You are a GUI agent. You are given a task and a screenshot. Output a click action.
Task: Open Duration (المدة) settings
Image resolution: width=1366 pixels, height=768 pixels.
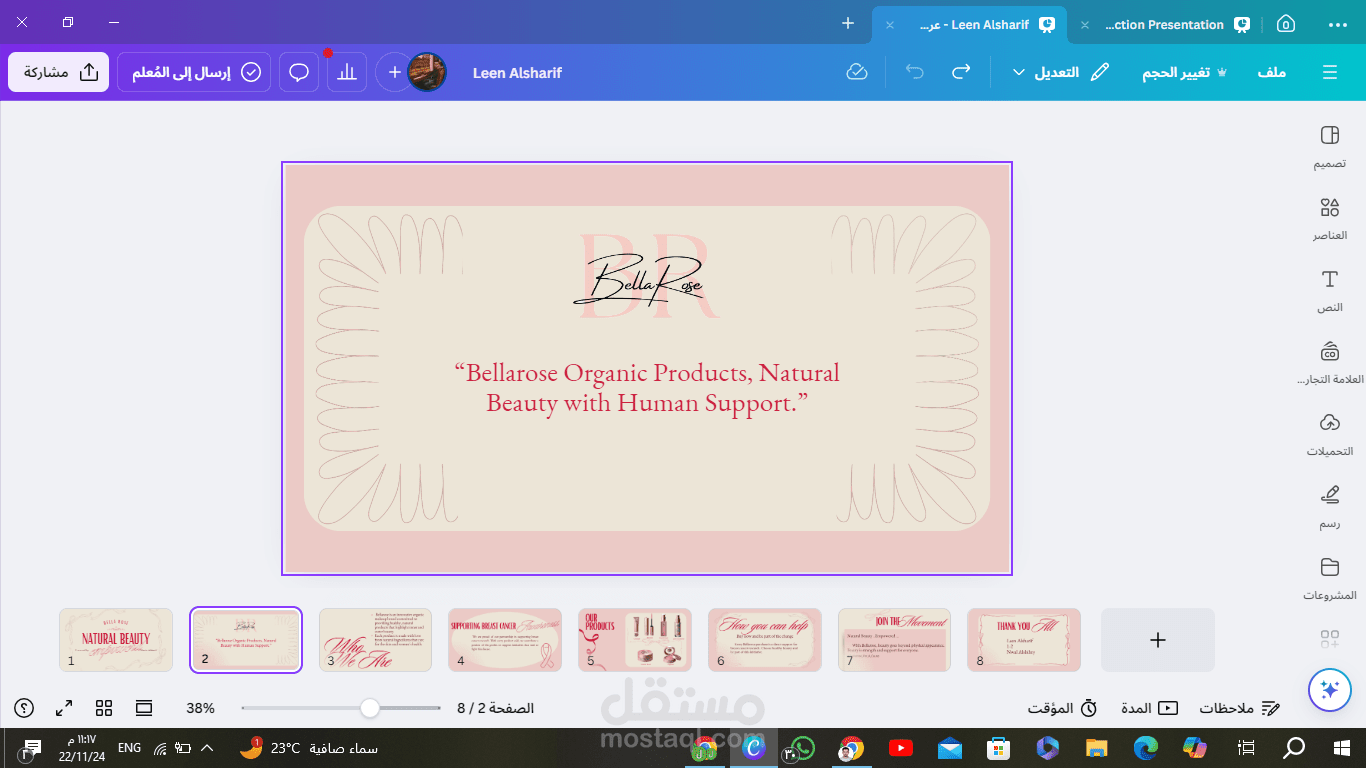click(x=1148, y=708)
